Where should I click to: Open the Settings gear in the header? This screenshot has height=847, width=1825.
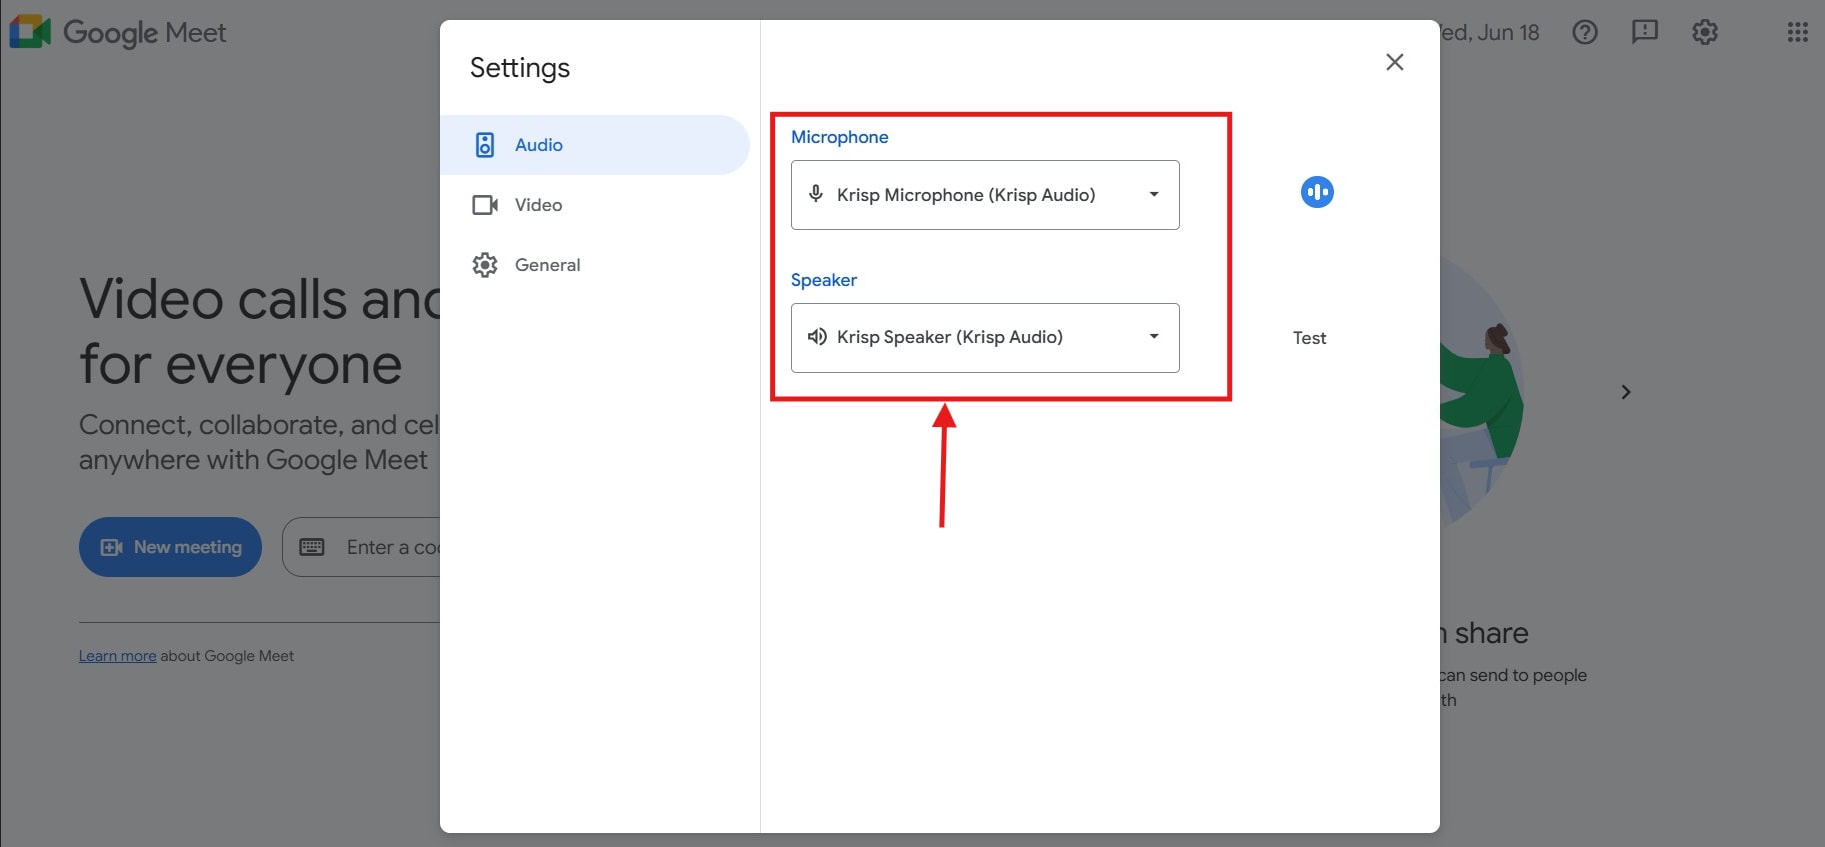(1705, 32)
